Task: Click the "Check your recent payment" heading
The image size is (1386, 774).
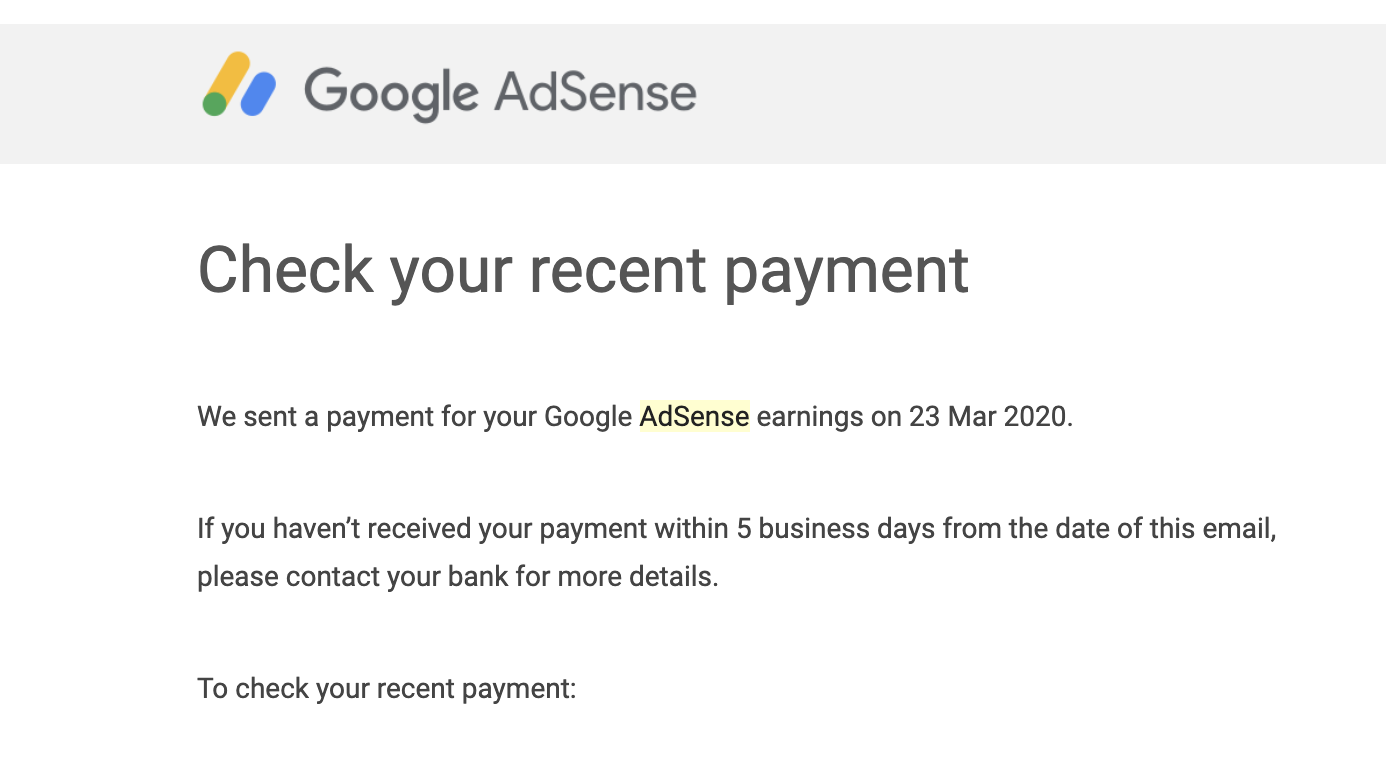Action: (583, 270)
